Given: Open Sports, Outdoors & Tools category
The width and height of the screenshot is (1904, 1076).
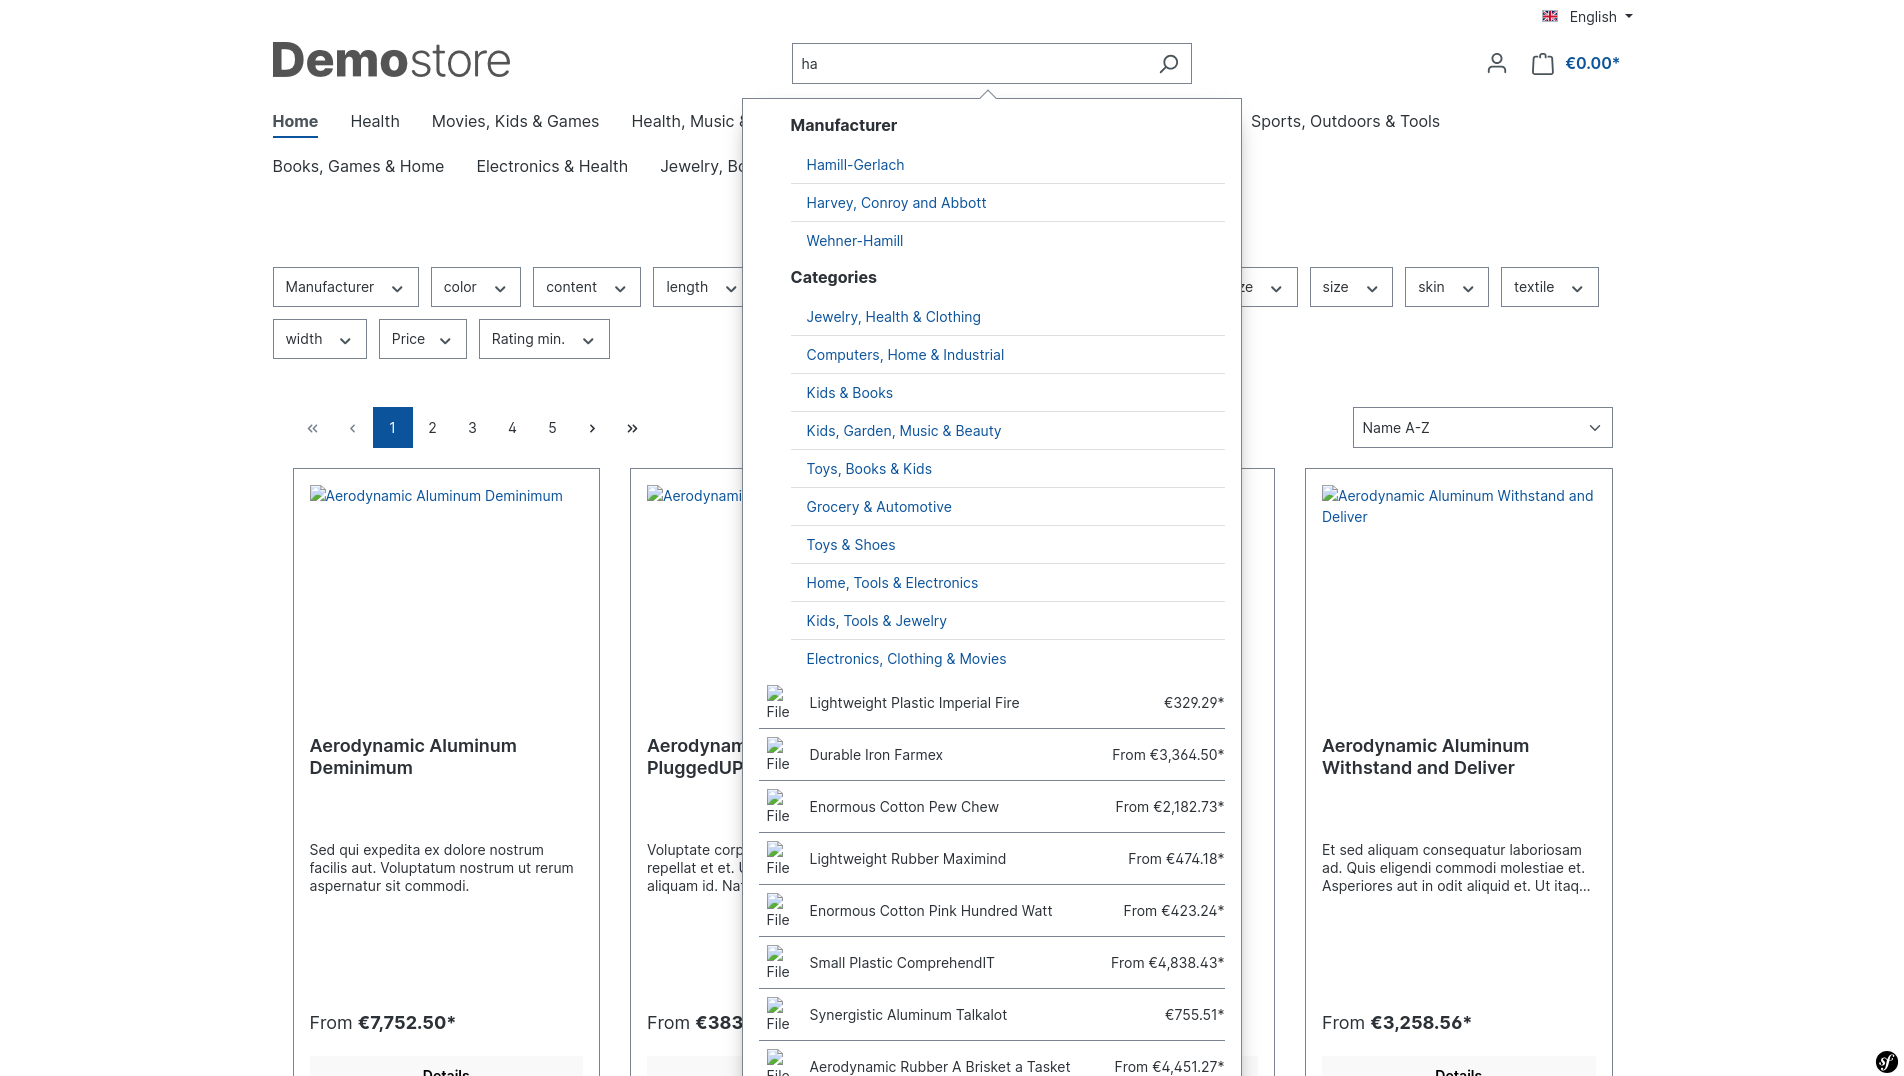Looking at the screenshot, I should (x=1345, y=121).
